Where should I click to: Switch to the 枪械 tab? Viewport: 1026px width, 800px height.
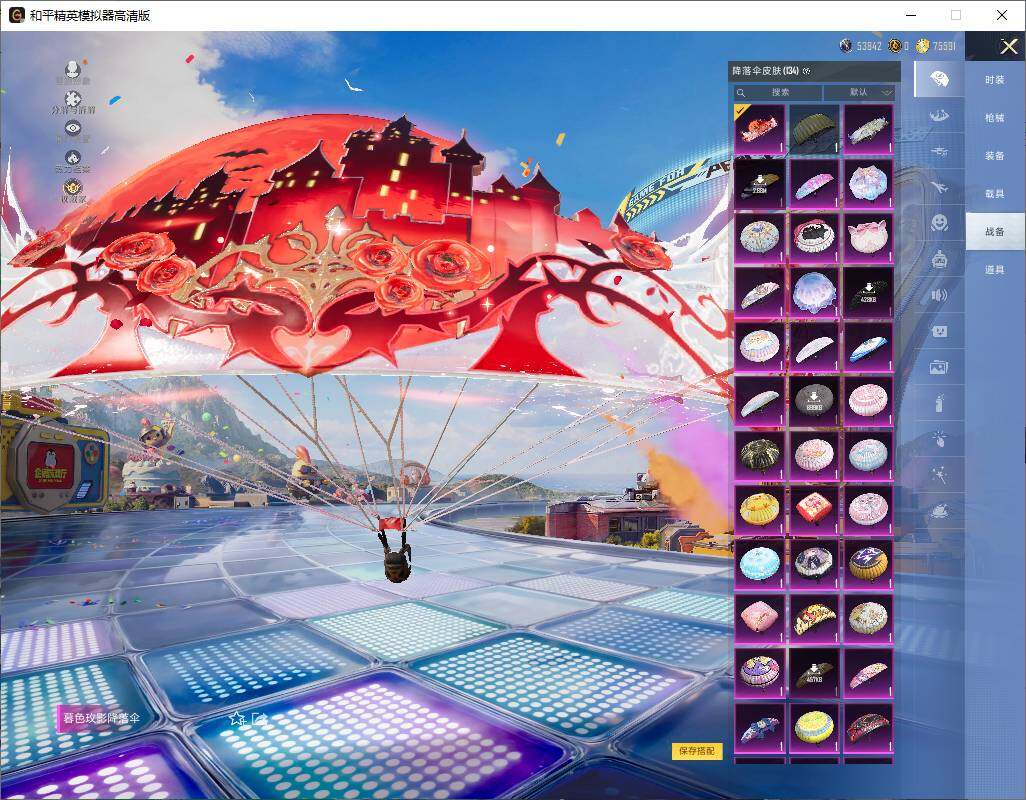click(995, 118)
